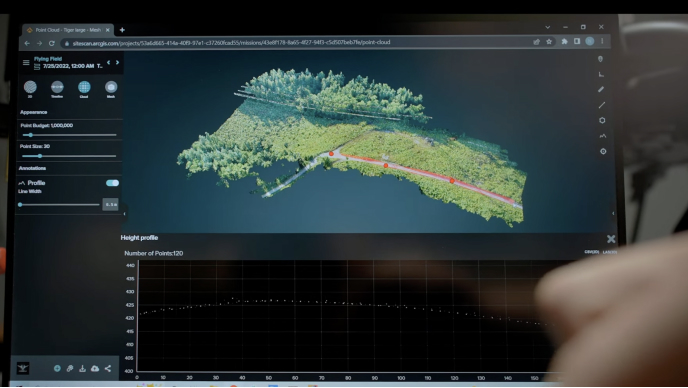This screenshot has width=688, height=388.
Task: Go to previous mission with left chevron
Action: (108, 63)
